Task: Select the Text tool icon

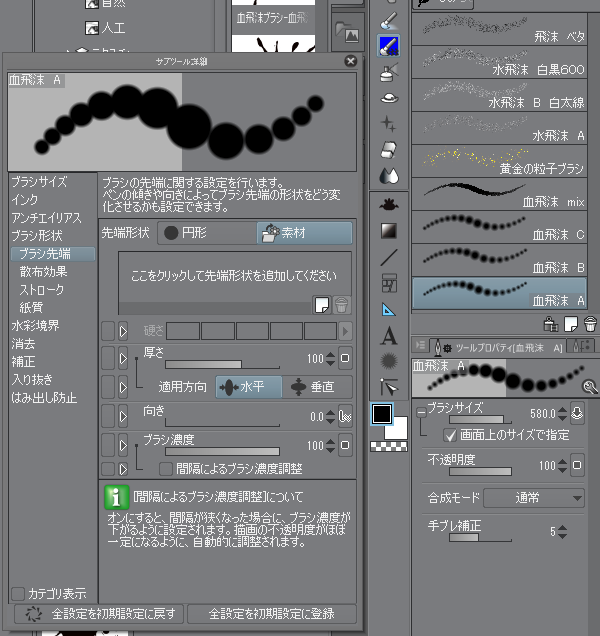Action: tap(389, 337)
